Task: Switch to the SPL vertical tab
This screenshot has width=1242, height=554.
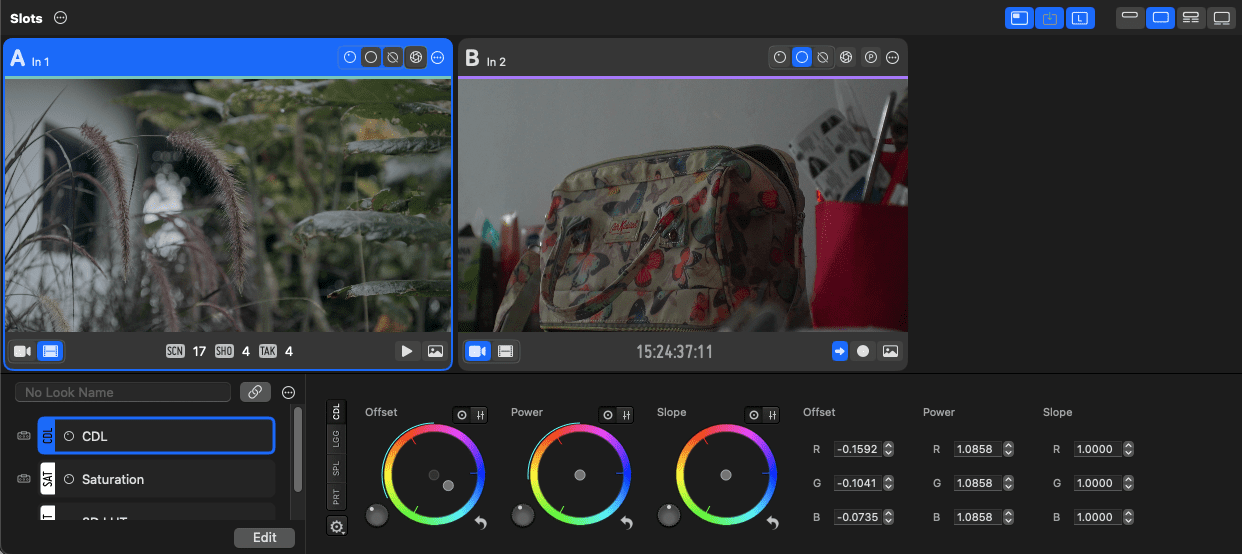Action: tap(336, 469)
